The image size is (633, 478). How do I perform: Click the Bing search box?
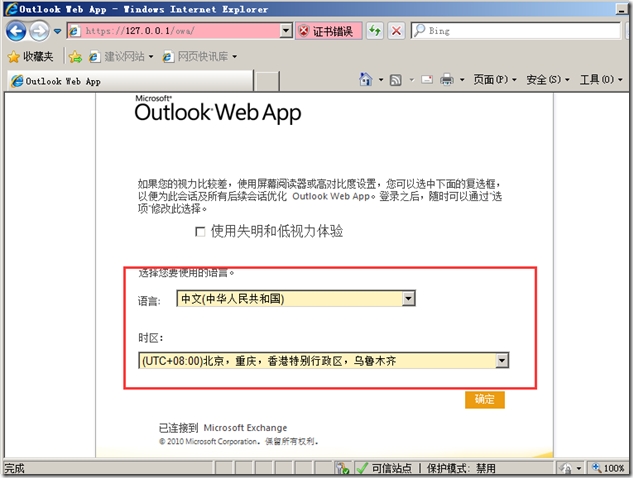click(516, 31)
